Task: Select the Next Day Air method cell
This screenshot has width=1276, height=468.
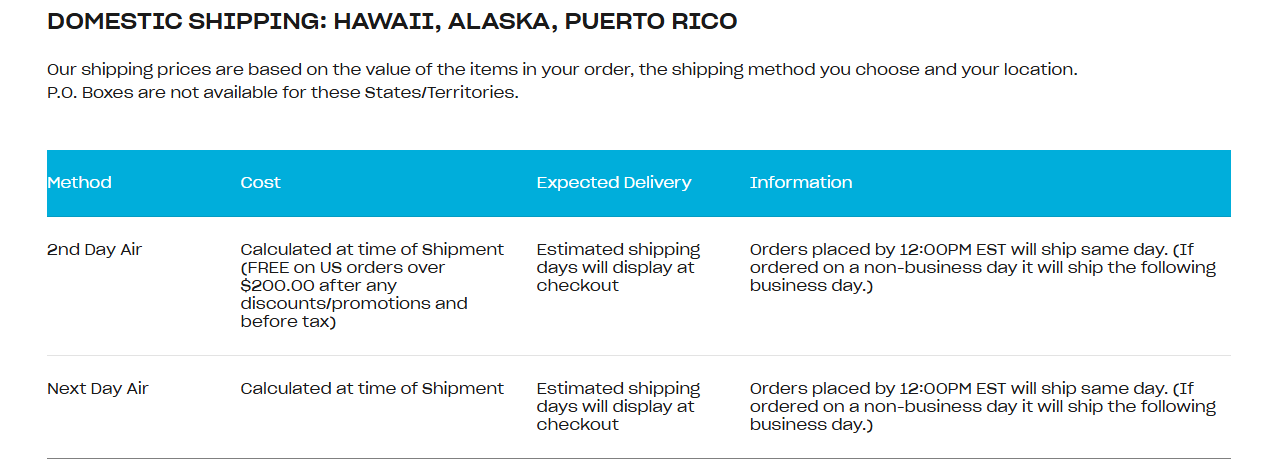Action: pos(98,388)
